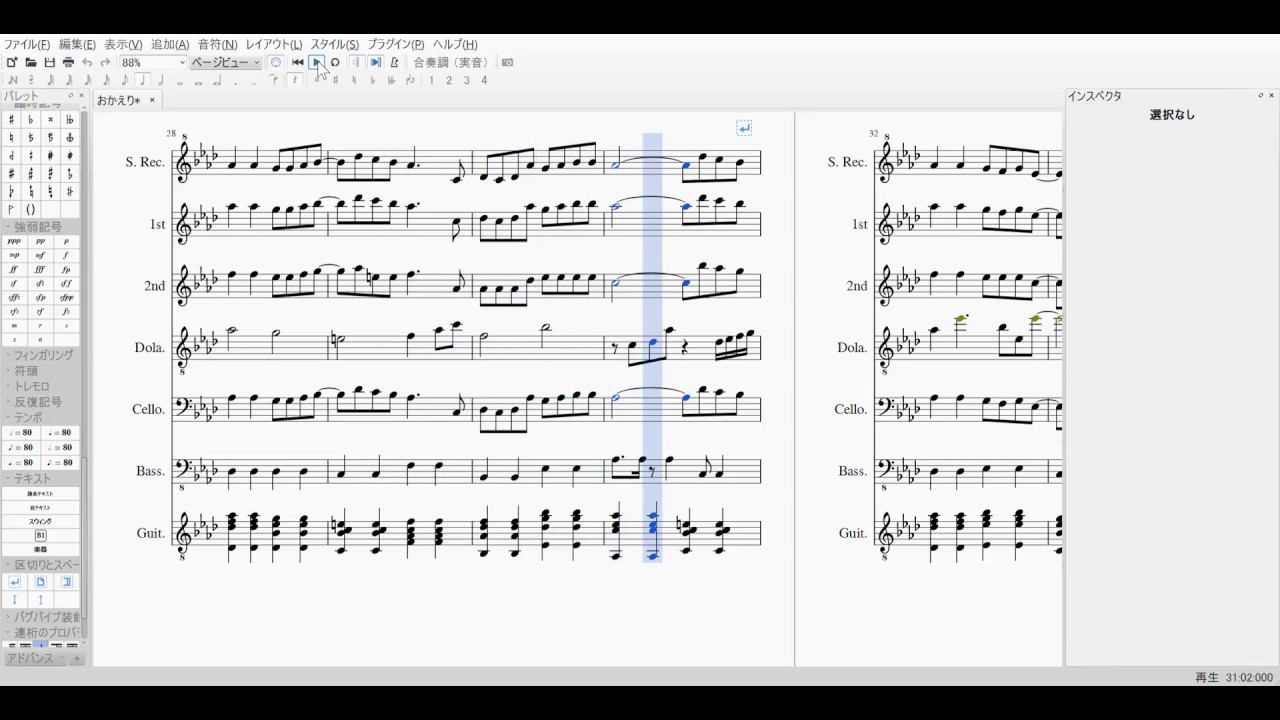
Task: Toggle the metronome icon in toolbar
Action: pos(394,62)
